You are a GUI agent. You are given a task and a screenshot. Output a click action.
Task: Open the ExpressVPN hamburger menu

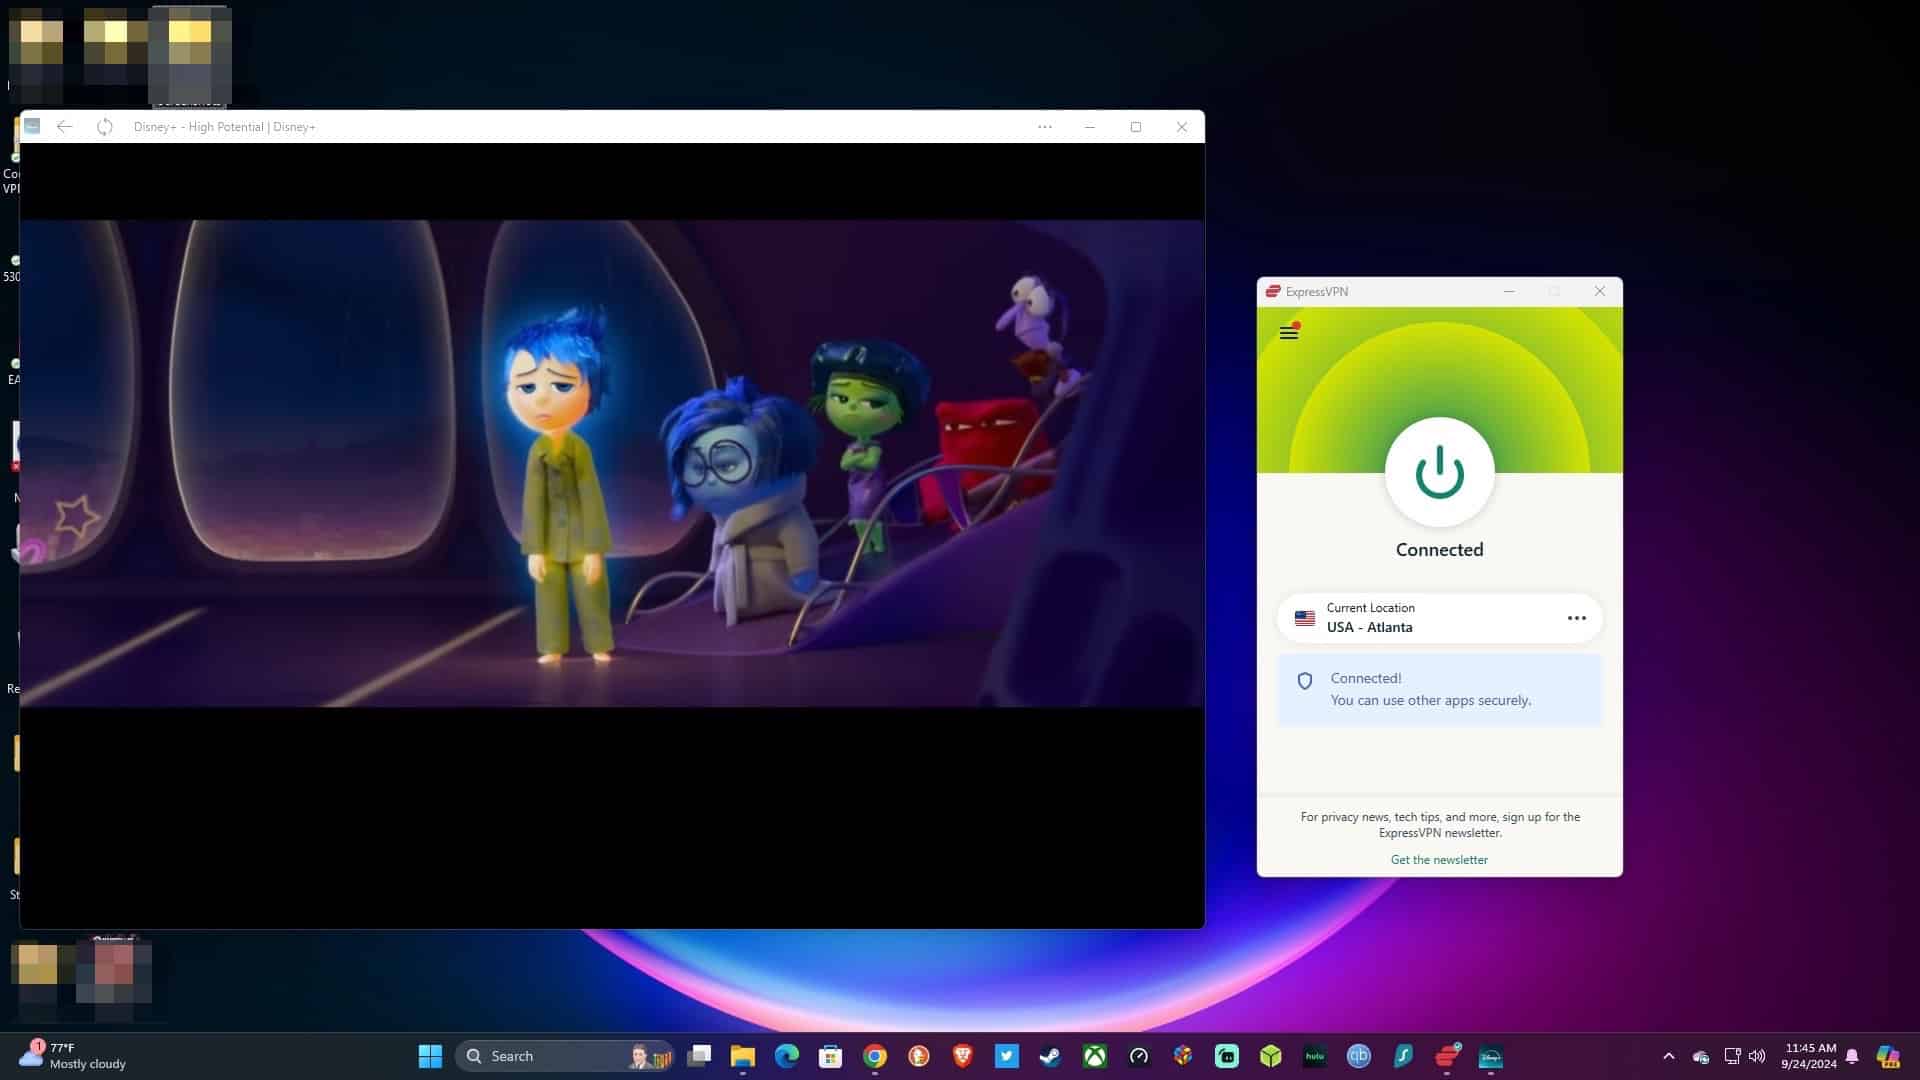tap(1289, 332)
